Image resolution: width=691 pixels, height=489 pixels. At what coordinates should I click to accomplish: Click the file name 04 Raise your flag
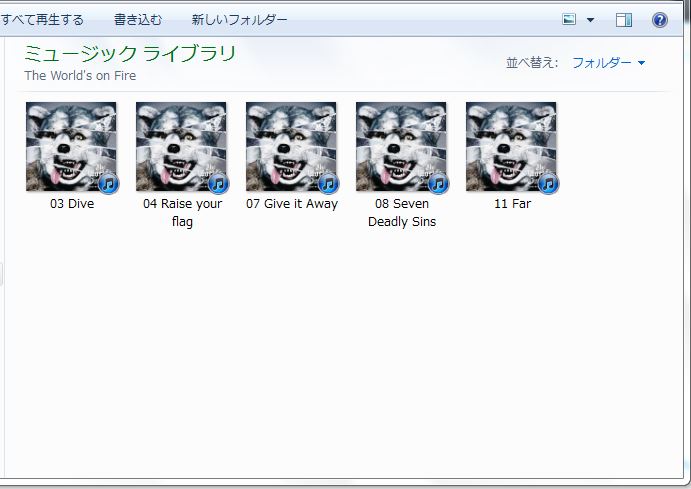pos(182,212)
